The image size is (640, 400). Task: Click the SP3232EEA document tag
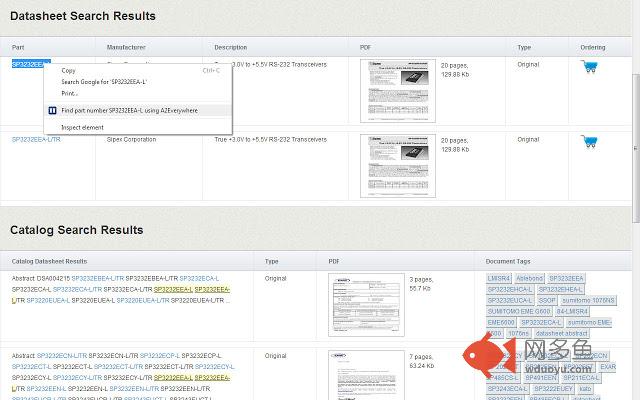(x=566, y=278)
